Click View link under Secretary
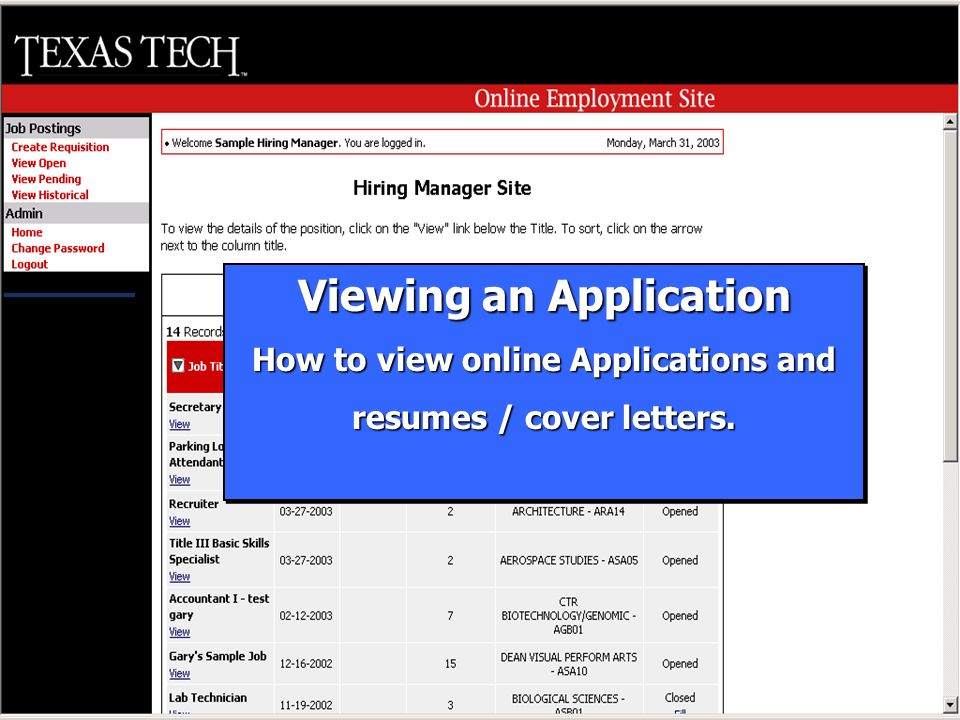 (179, 424)
